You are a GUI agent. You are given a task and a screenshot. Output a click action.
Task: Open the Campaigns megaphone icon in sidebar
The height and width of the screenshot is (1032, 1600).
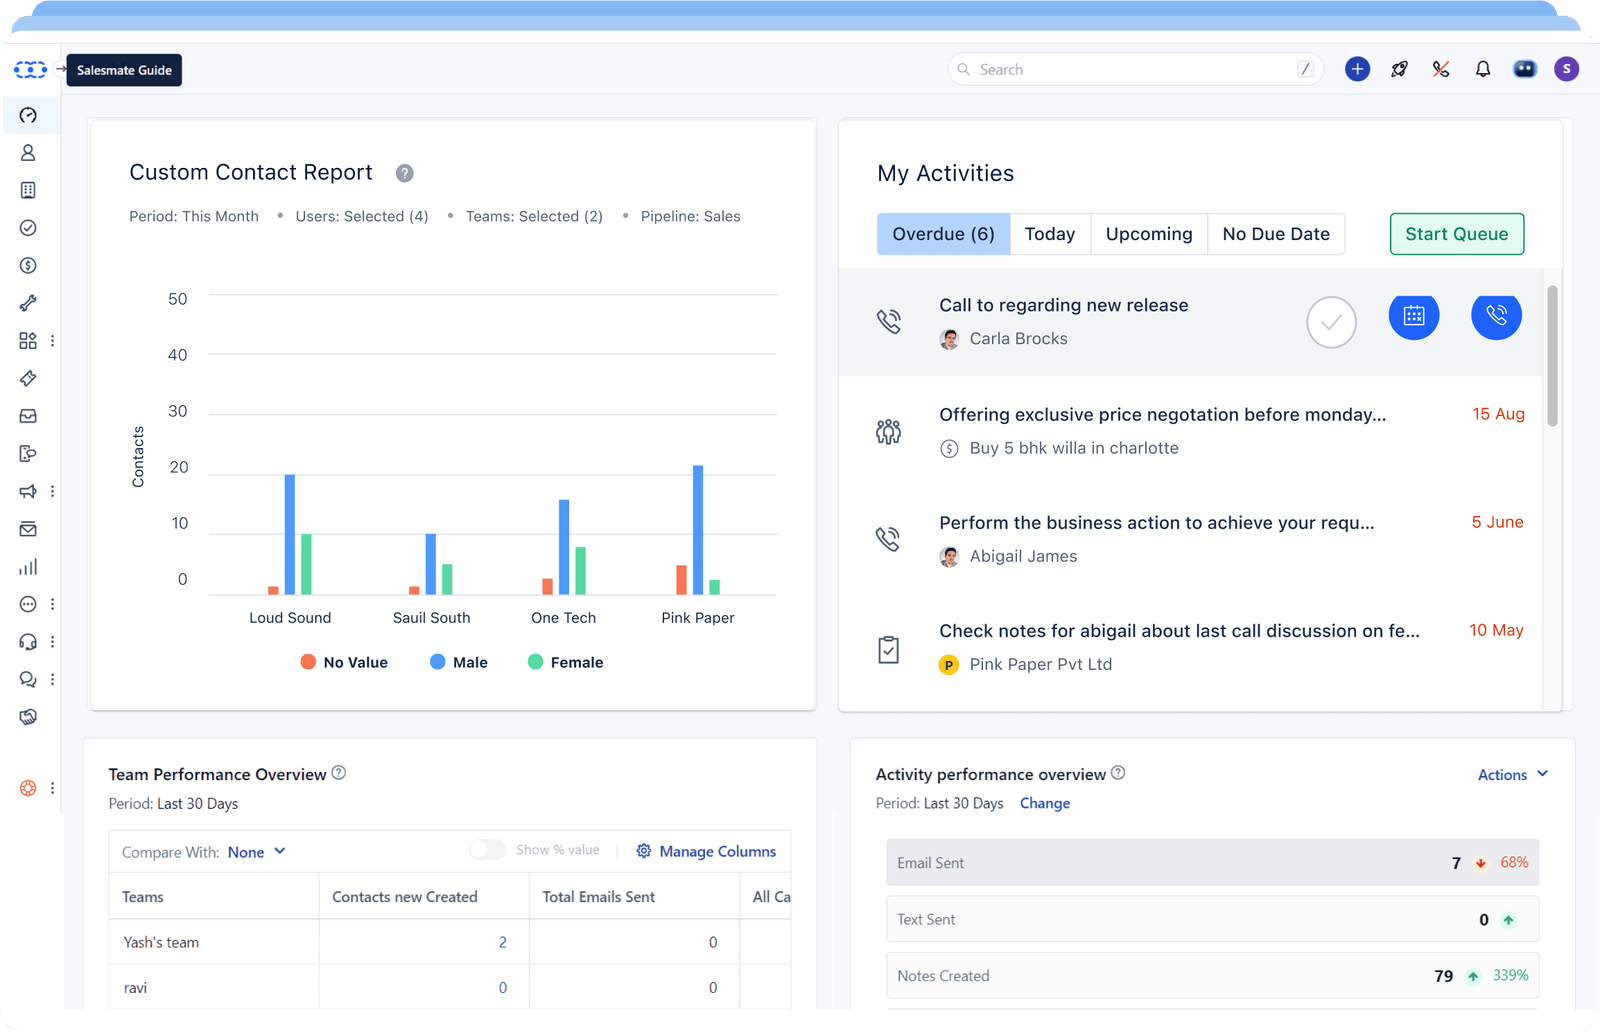pyautogui.click(x=28, y=491)
